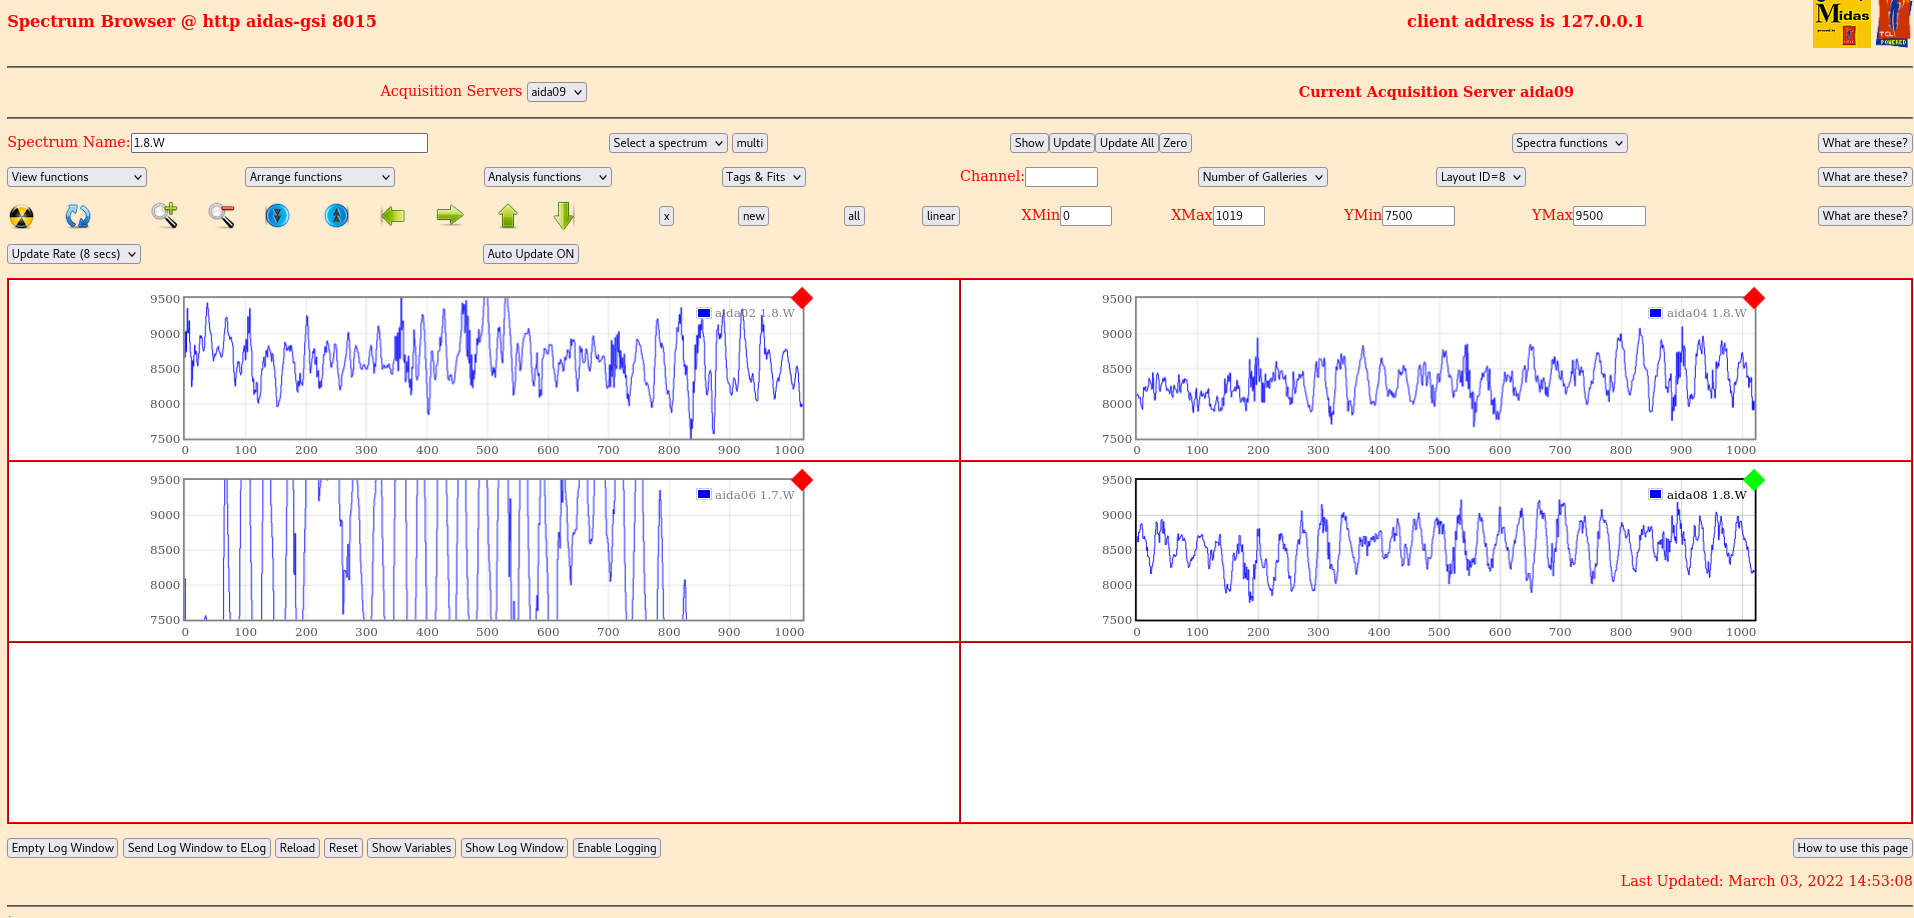Image resolution: width=1914 pixels, height=918 pixels.
Task: Open the Acquisition Servers aida09 dropdown
Action: coord(556,92)
